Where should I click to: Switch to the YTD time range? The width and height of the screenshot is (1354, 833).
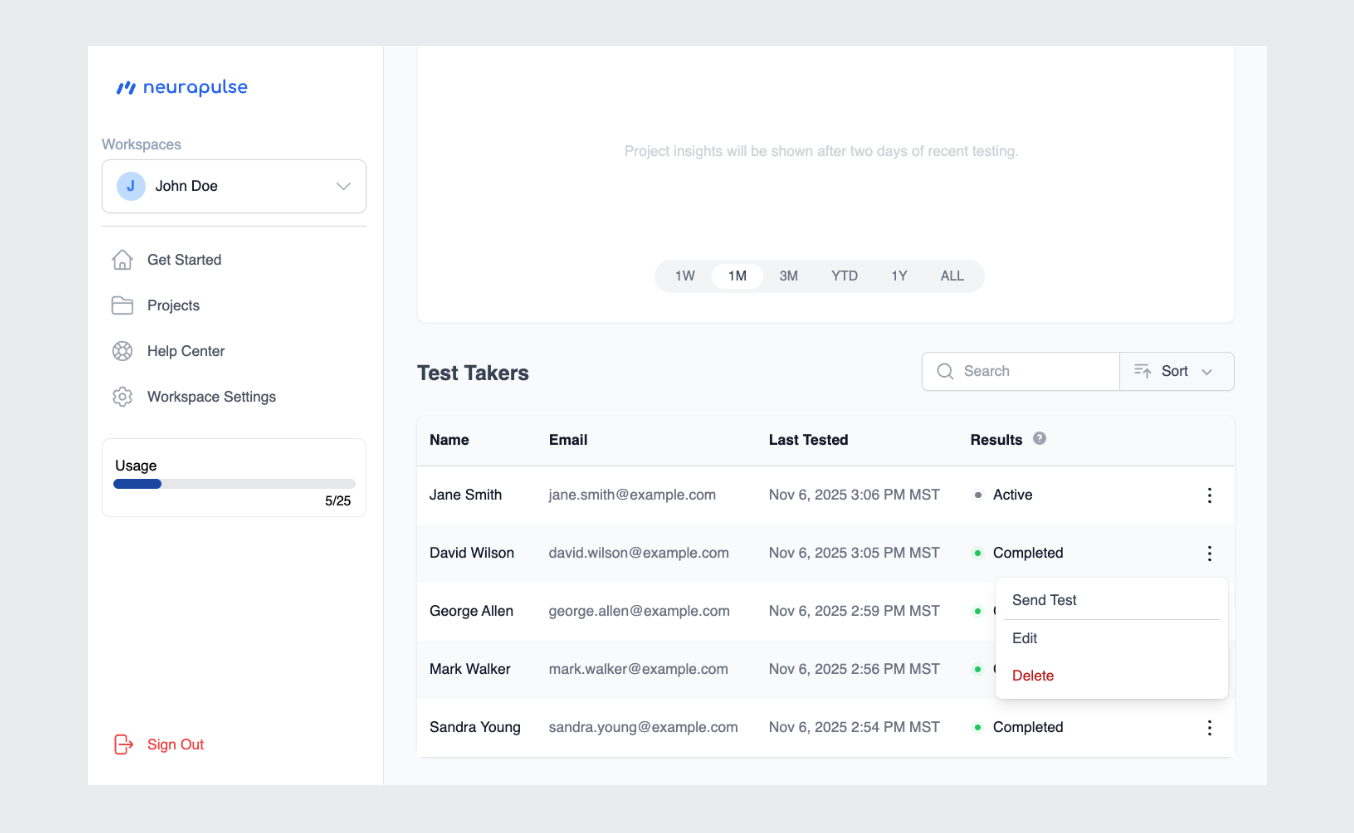[x=845, y=276]
